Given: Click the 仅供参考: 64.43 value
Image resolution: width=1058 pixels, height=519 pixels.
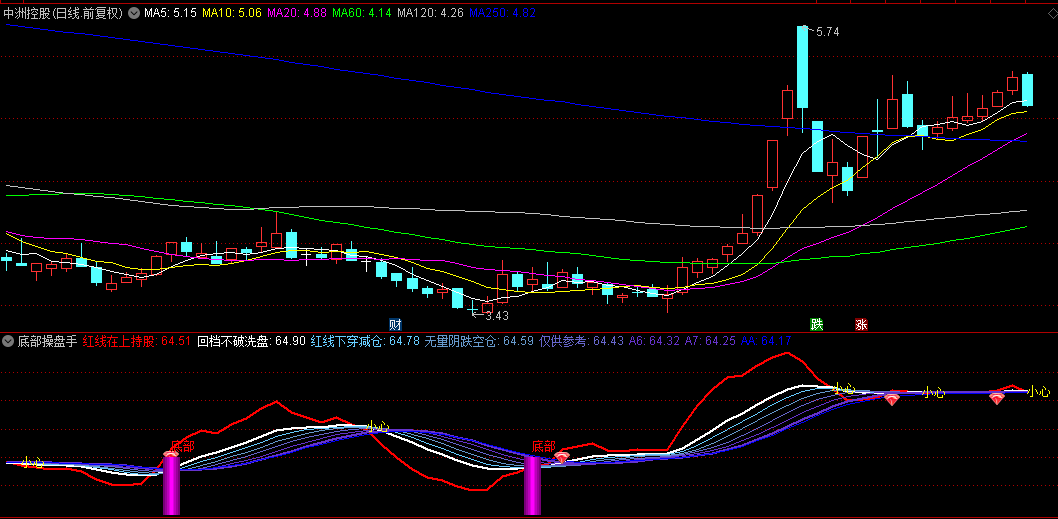Looking at the screenshot, I should coord(581,341).
